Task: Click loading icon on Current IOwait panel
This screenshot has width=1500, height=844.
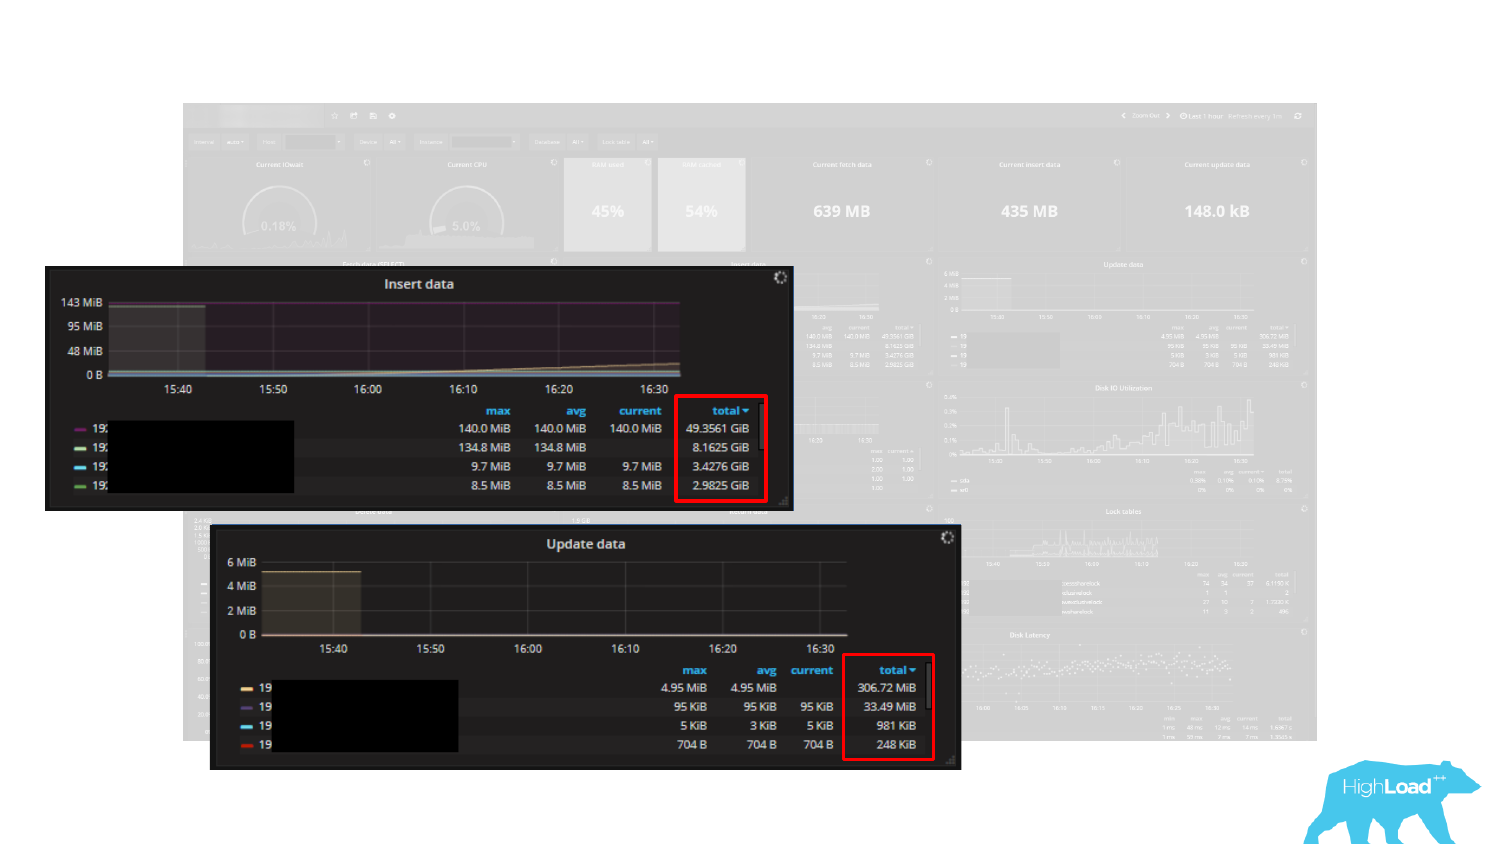Action: point(367,162)
